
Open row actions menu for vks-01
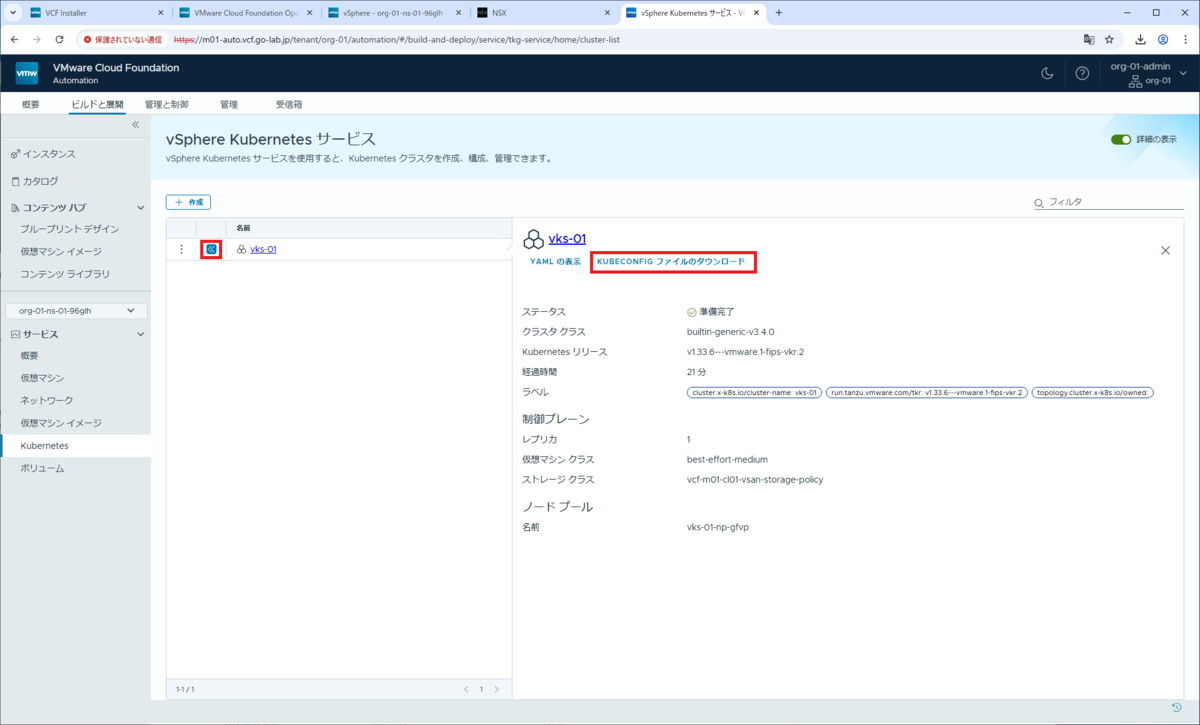pyautogui.click(x=181, y=249)
